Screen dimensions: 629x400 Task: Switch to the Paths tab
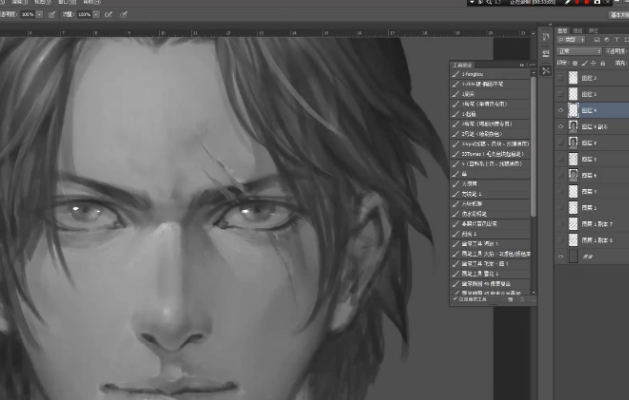coord(591,29)
